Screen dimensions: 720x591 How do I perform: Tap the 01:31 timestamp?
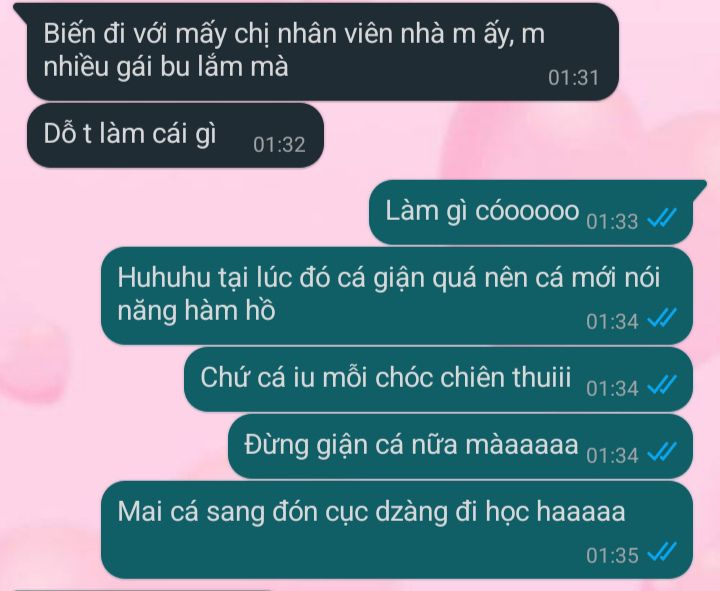[x=574, y=78]
